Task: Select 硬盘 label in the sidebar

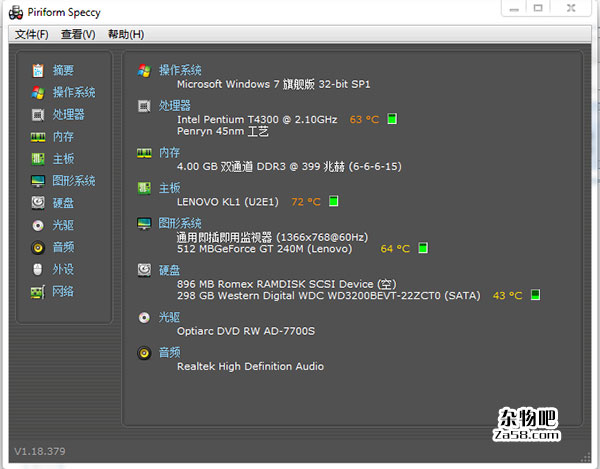Action: coord(63,203)
